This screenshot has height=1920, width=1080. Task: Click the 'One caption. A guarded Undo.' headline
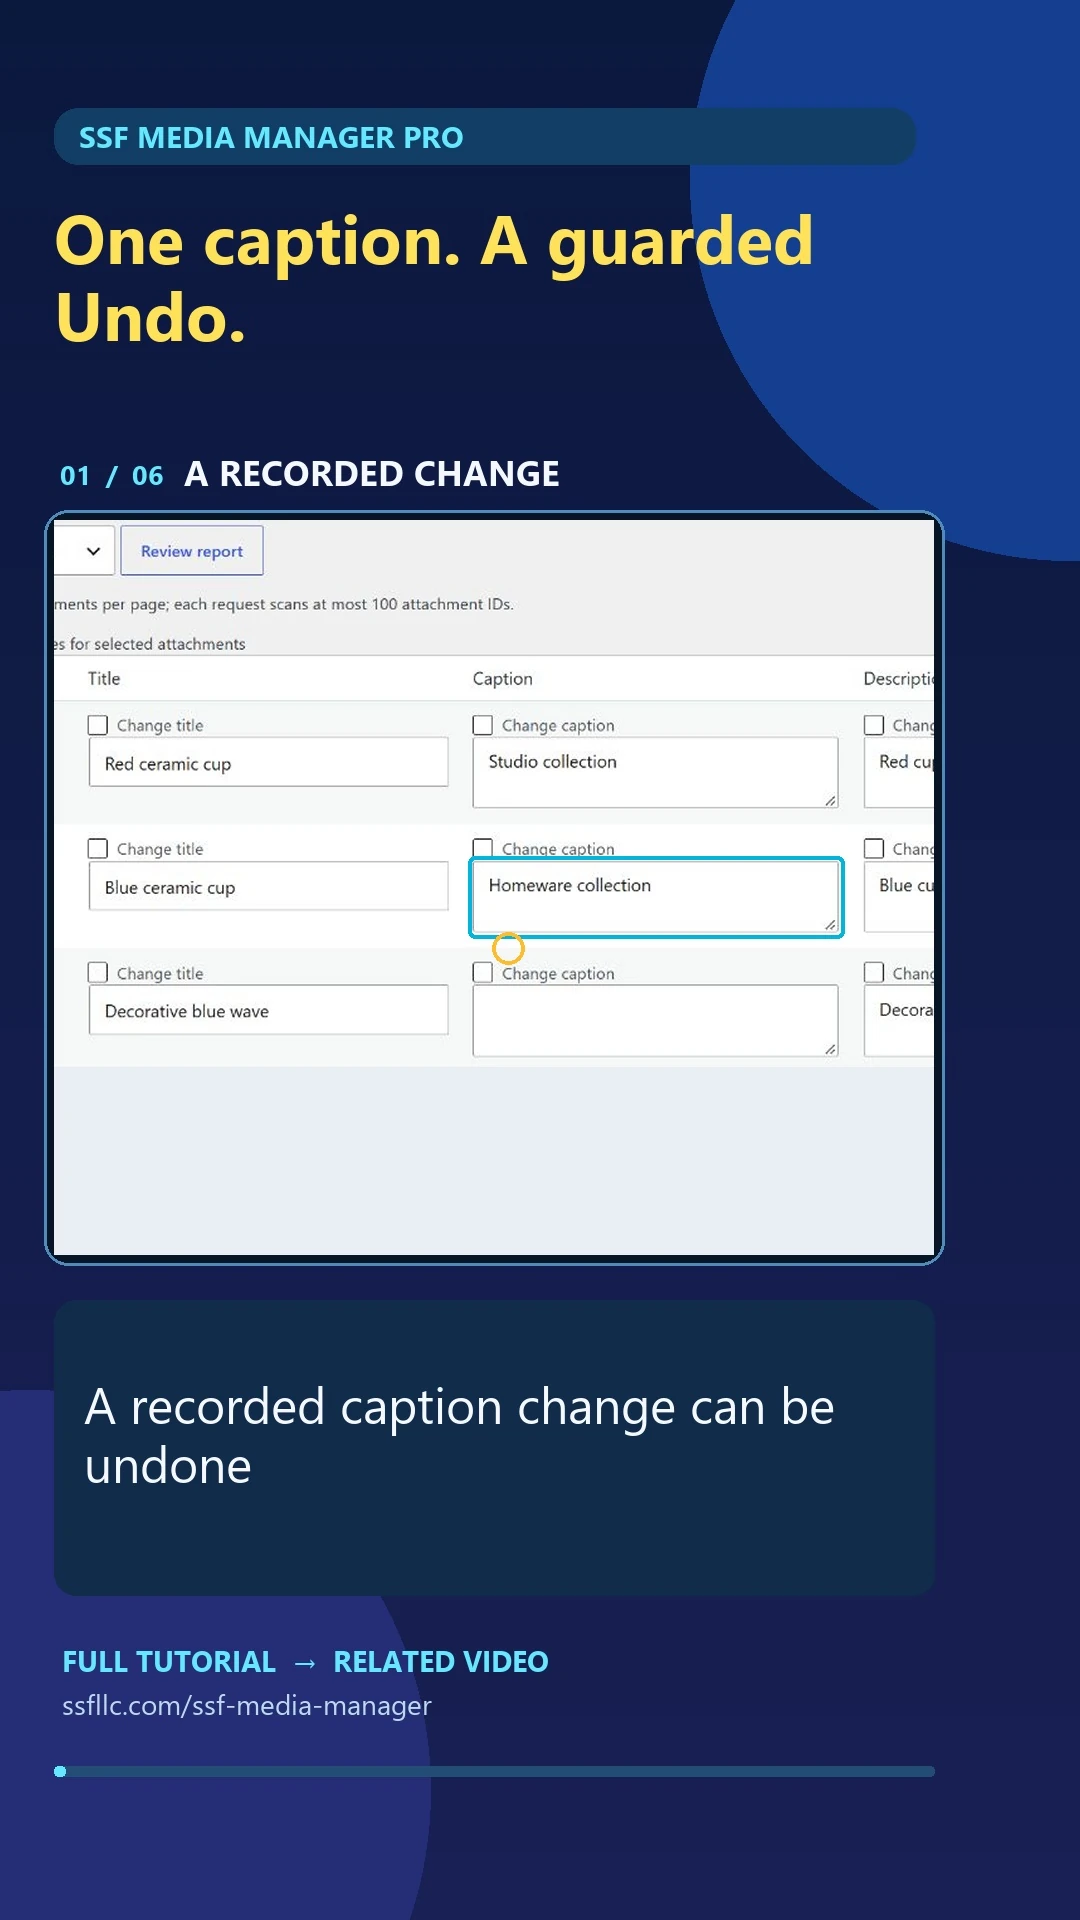[434, 280]
